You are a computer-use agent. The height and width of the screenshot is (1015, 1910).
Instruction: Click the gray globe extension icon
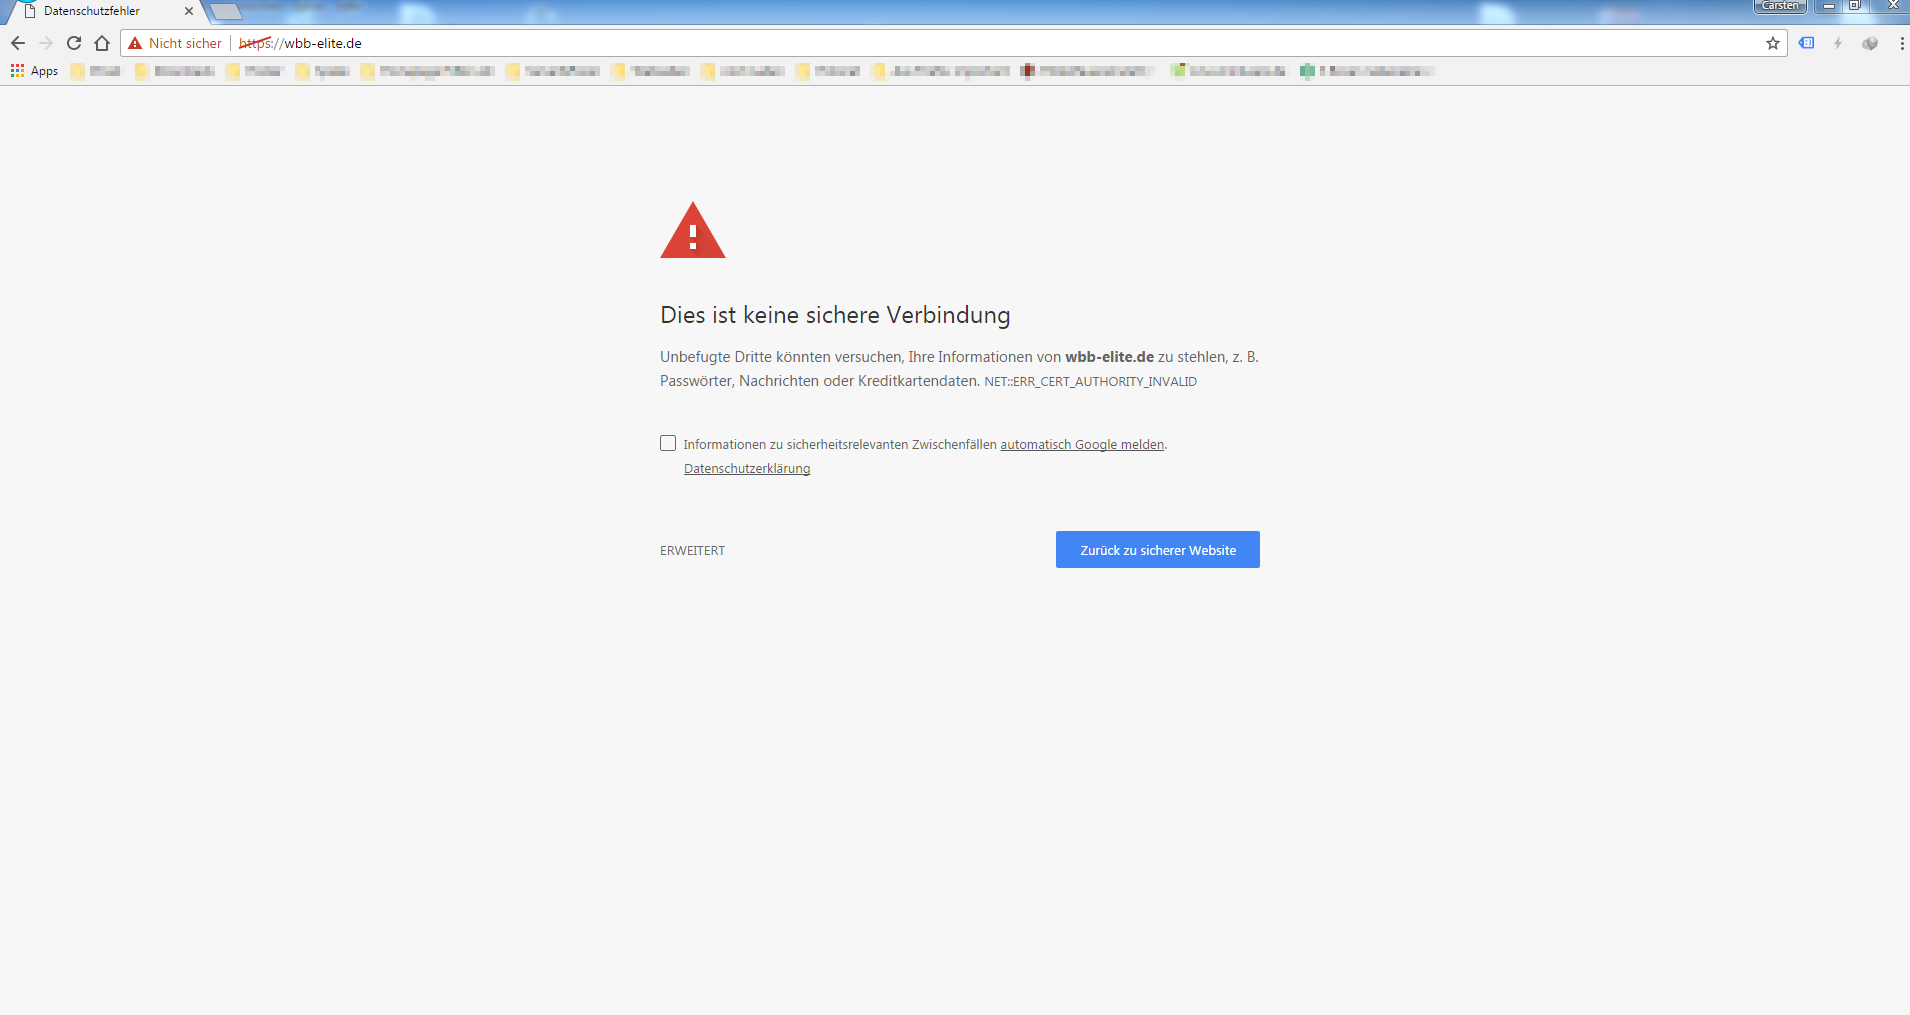pyautogui.click(x=1870, y=43)
